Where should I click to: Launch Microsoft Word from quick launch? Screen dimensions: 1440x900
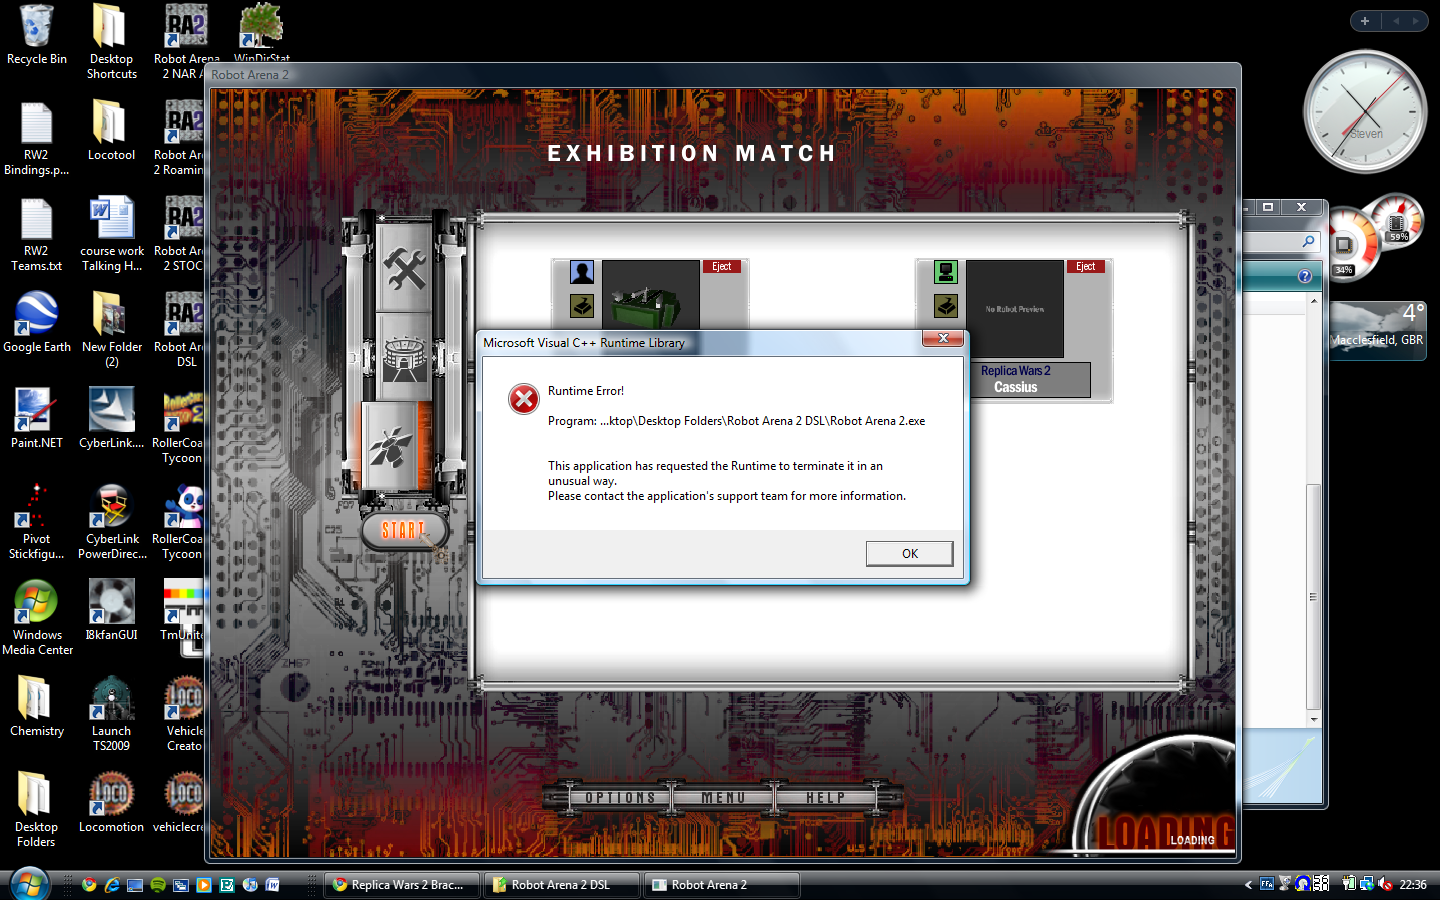point(273,884)
